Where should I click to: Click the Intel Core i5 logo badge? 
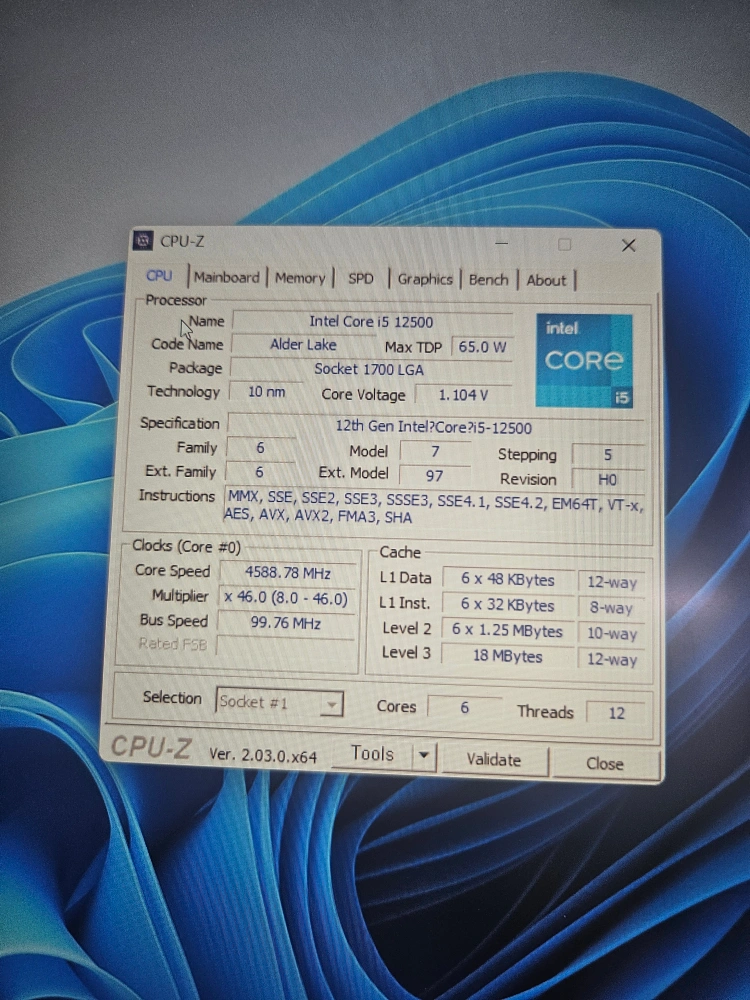(x=584, y=360)
